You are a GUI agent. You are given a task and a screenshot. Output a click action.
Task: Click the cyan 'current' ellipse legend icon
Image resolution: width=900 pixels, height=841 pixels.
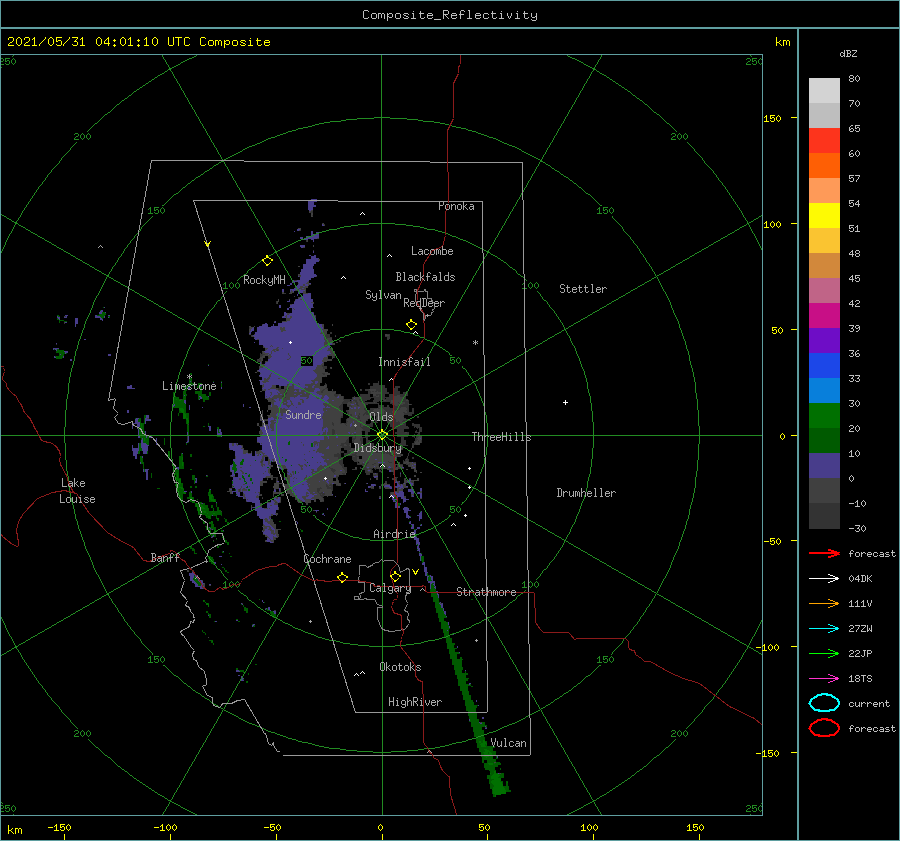[824, 703]
